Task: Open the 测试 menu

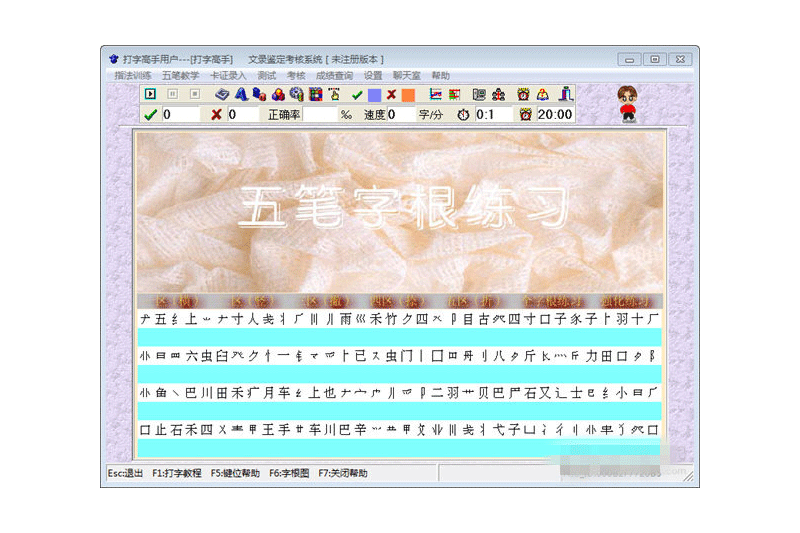Action: (x=266, y=75)
